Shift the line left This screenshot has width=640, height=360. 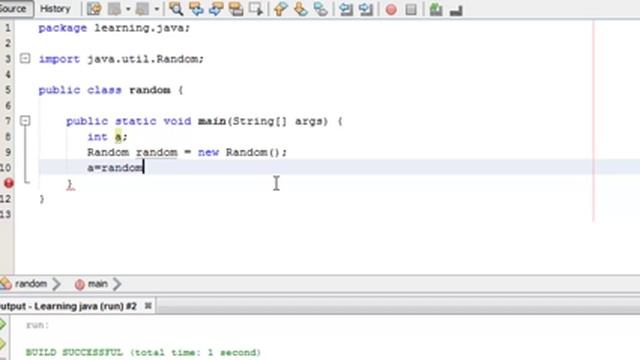click(346, 9)
